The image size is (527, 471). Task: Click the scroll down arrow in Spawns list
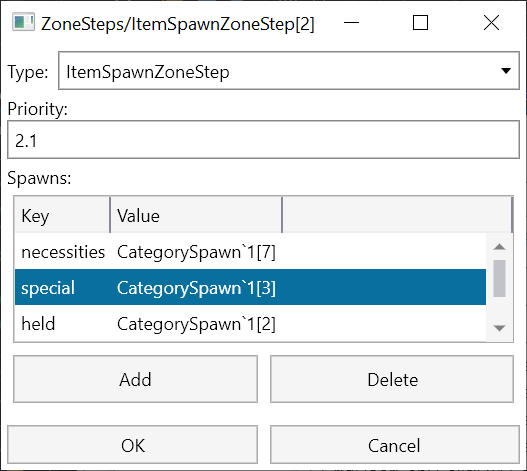[x=499, y=327]
